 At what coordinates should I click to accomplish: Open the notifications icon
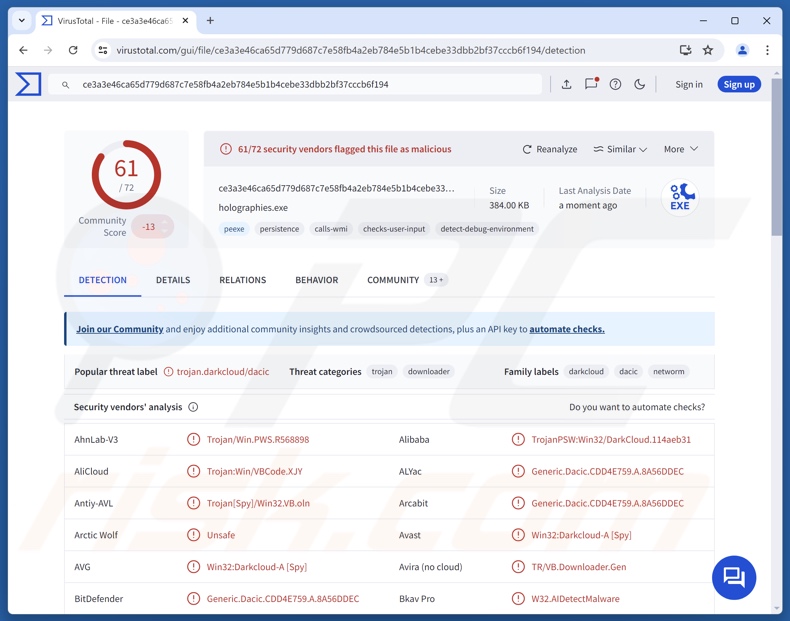[x=591, y=85]
